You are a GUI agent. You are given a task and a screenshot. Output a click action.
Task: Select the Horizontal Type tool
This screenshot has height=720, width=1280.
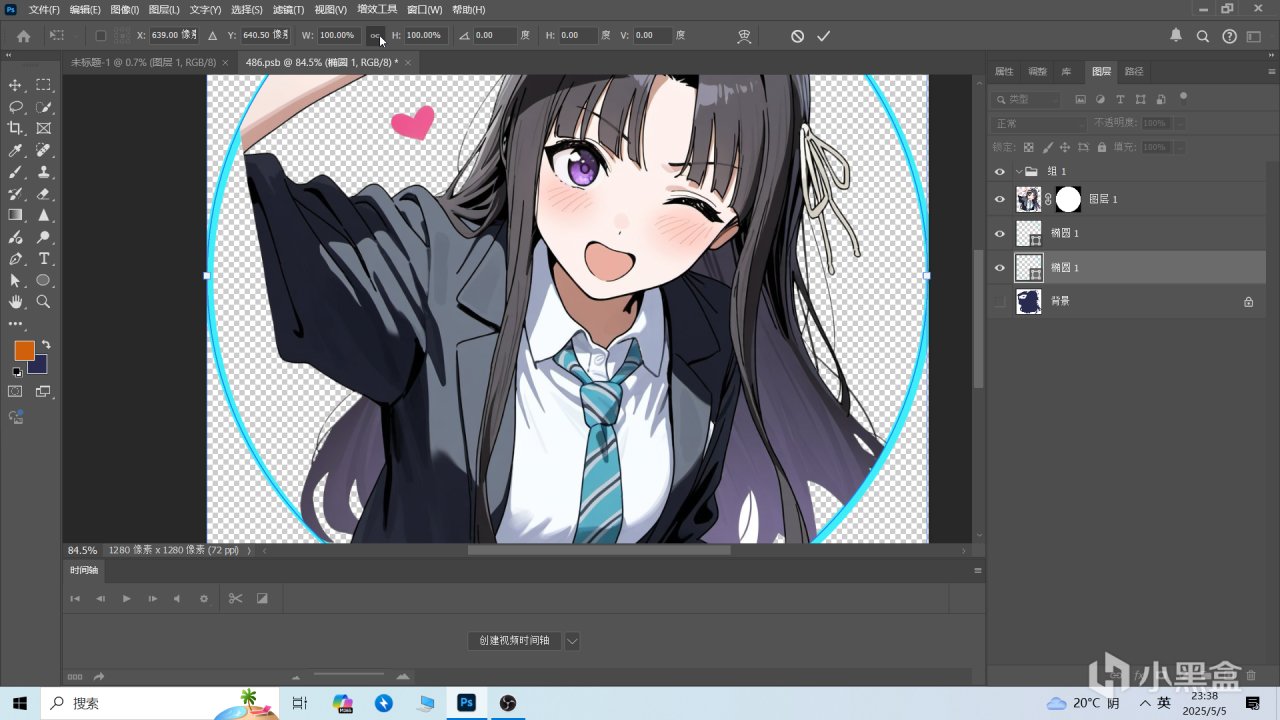[x=44, y=259]
